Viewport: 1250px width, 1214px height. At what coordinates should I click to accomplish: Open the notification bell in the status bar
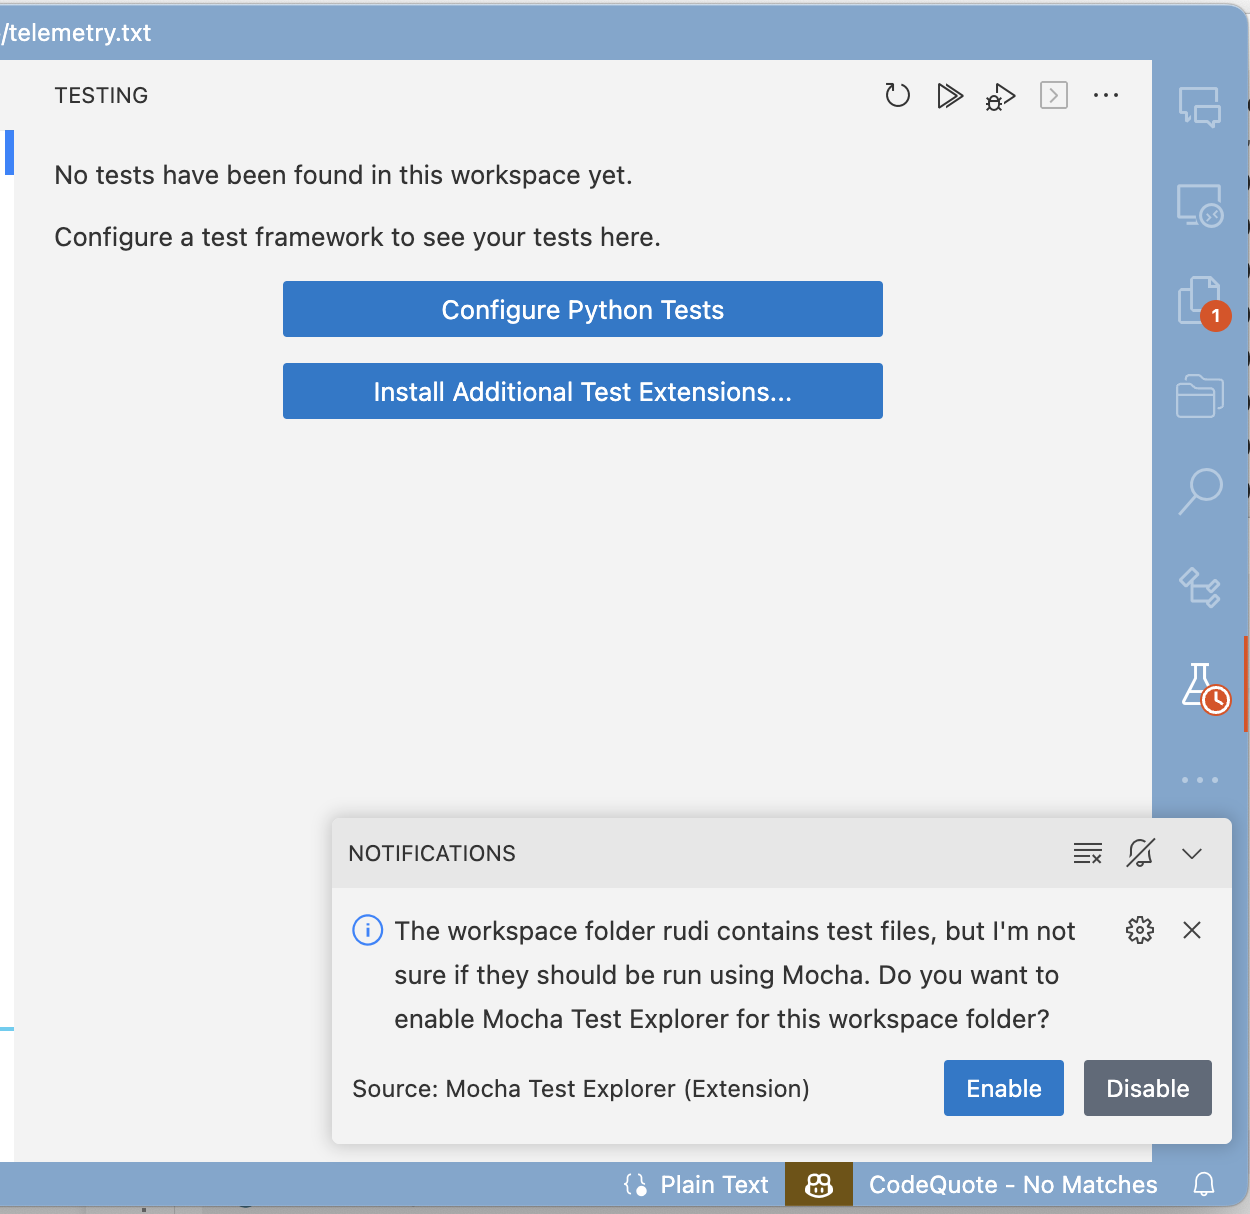[x=1204, y=1184]
